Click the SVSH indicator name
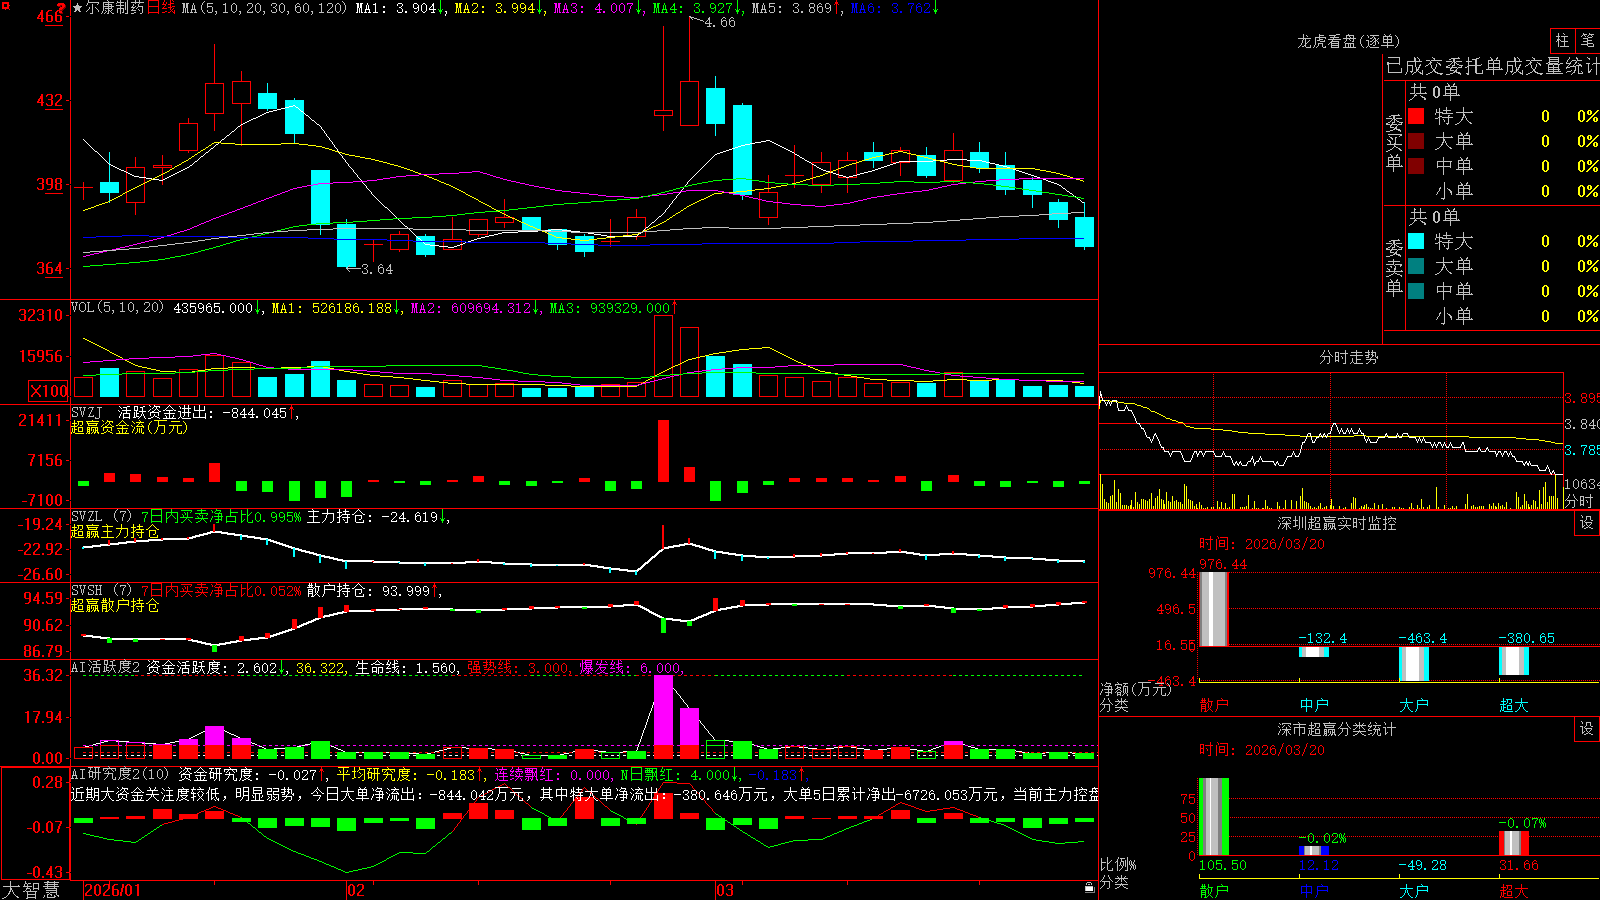Screen dimensions: 1600x900 coord(87,591)
